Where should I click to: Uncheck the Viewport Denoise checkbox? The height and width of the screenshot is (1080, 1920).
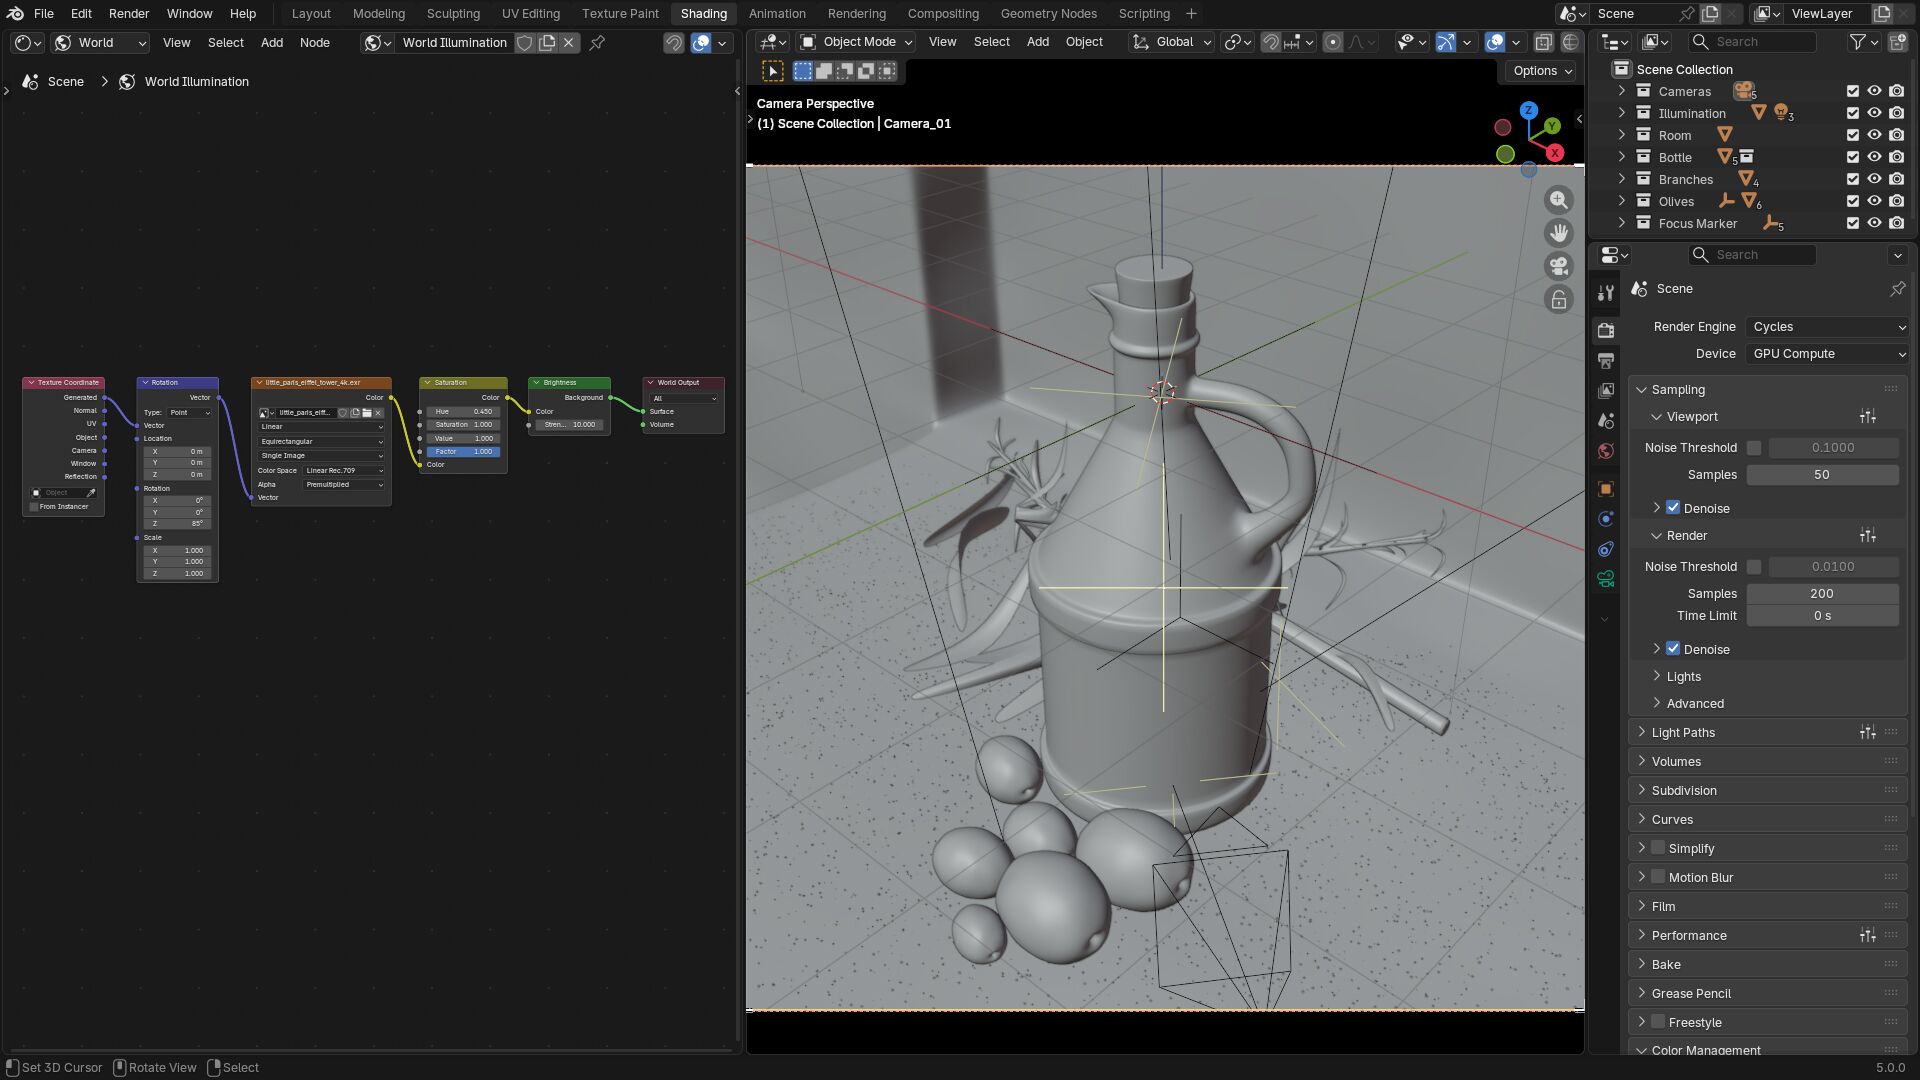[1673, 508]
